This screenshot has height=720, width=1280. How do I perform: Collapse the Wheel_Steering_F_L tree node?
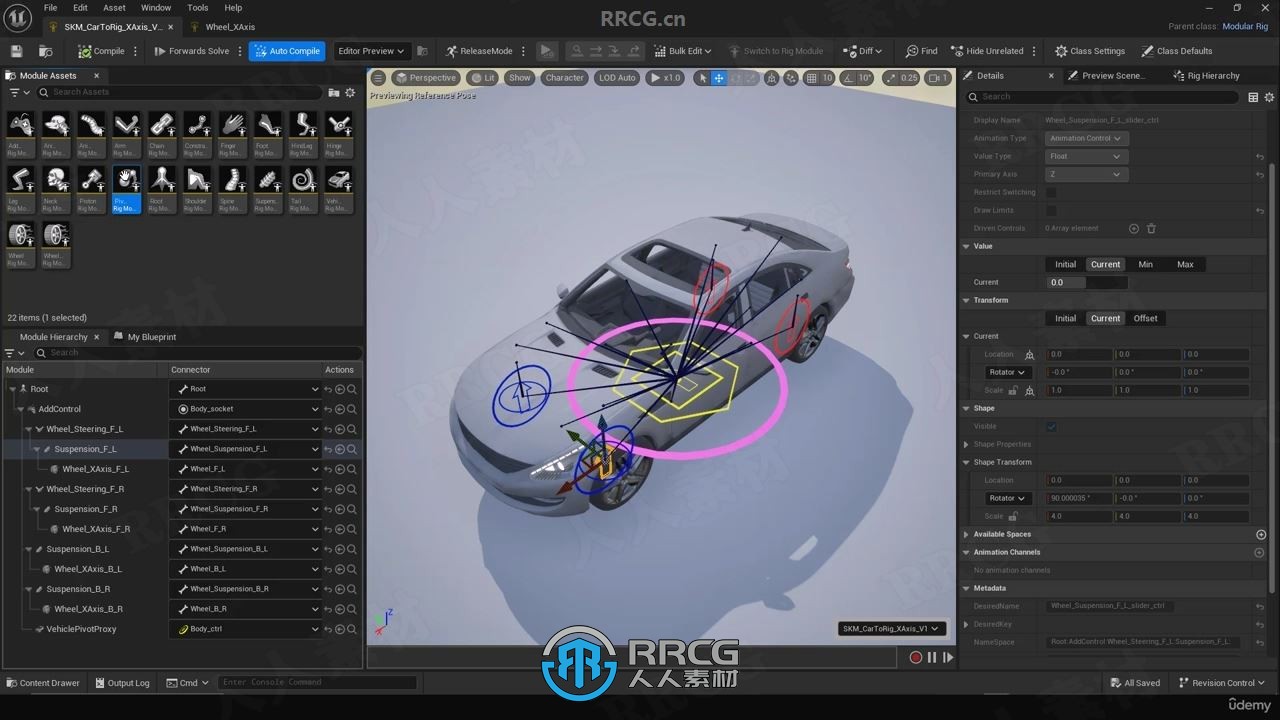tap(29, 429)
